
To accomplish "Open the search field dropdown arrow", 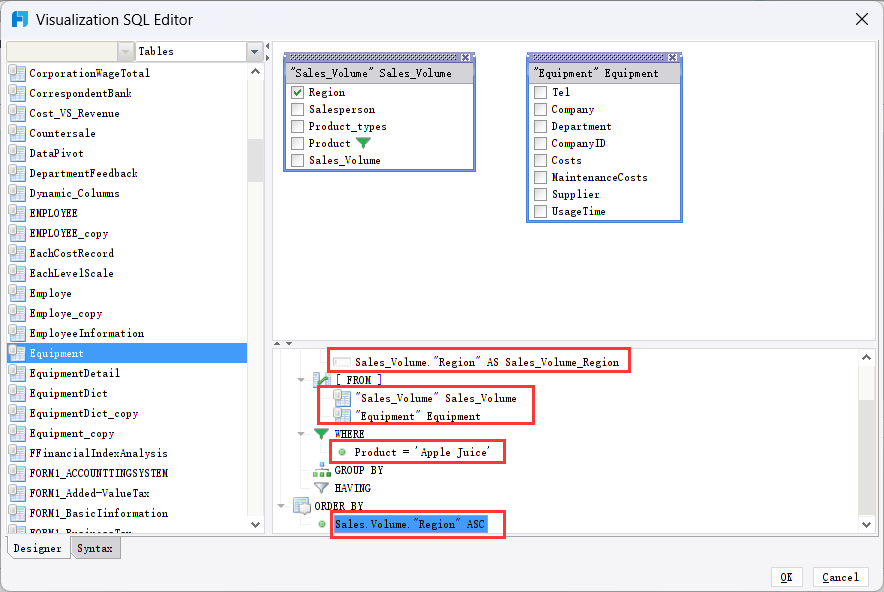I will pyautogui.click(x=124, y=51).
